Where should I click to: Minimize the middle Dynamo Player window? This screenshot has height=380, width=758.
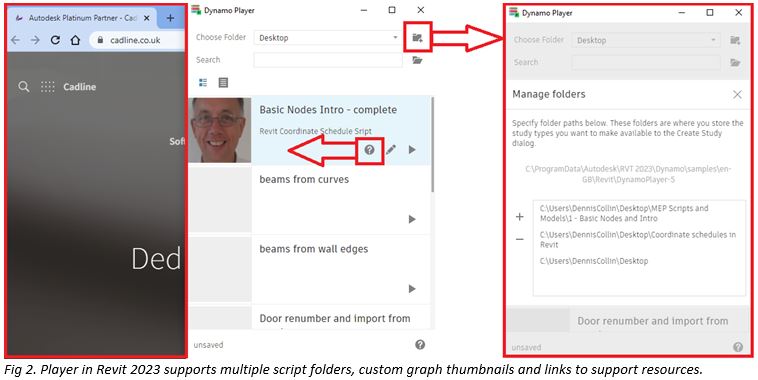coord(364,10)
